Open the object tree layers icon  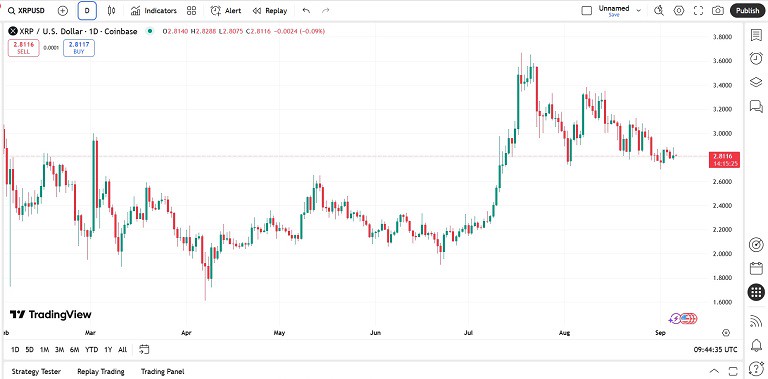(x=756, y=82)
